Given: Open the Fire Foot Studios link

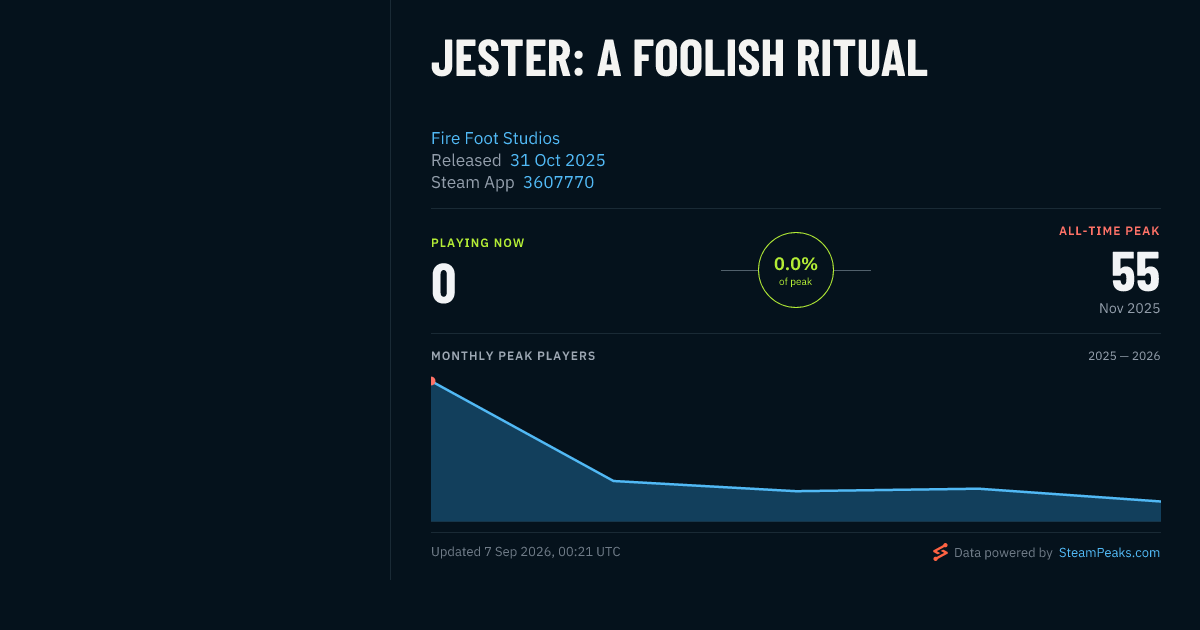Looking at the screenshot, I should (495, 138).
